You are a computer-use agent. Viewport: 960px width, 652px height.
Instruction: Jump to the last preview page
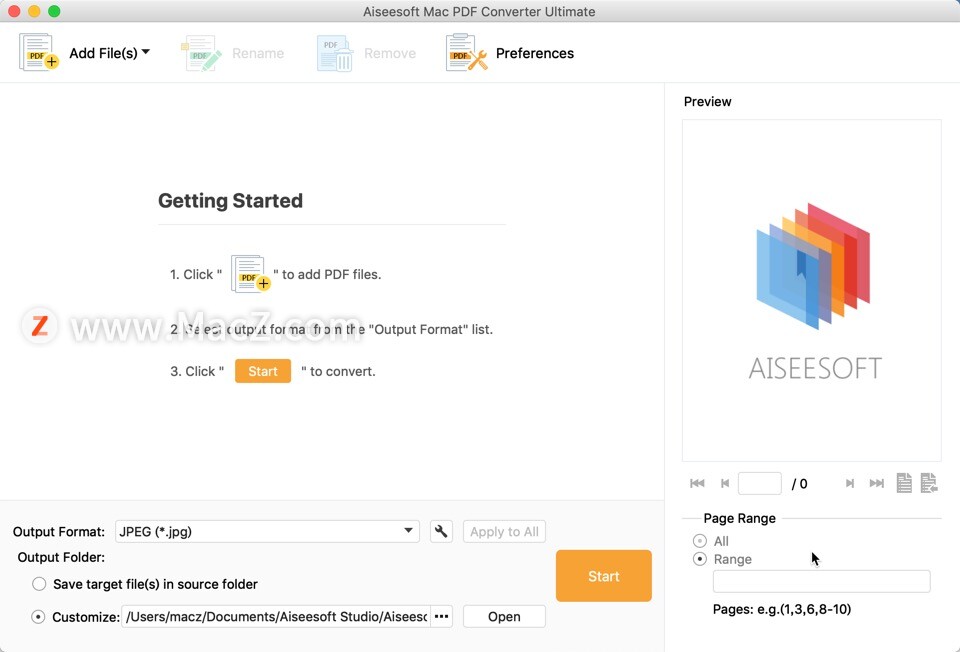point(877,483)
